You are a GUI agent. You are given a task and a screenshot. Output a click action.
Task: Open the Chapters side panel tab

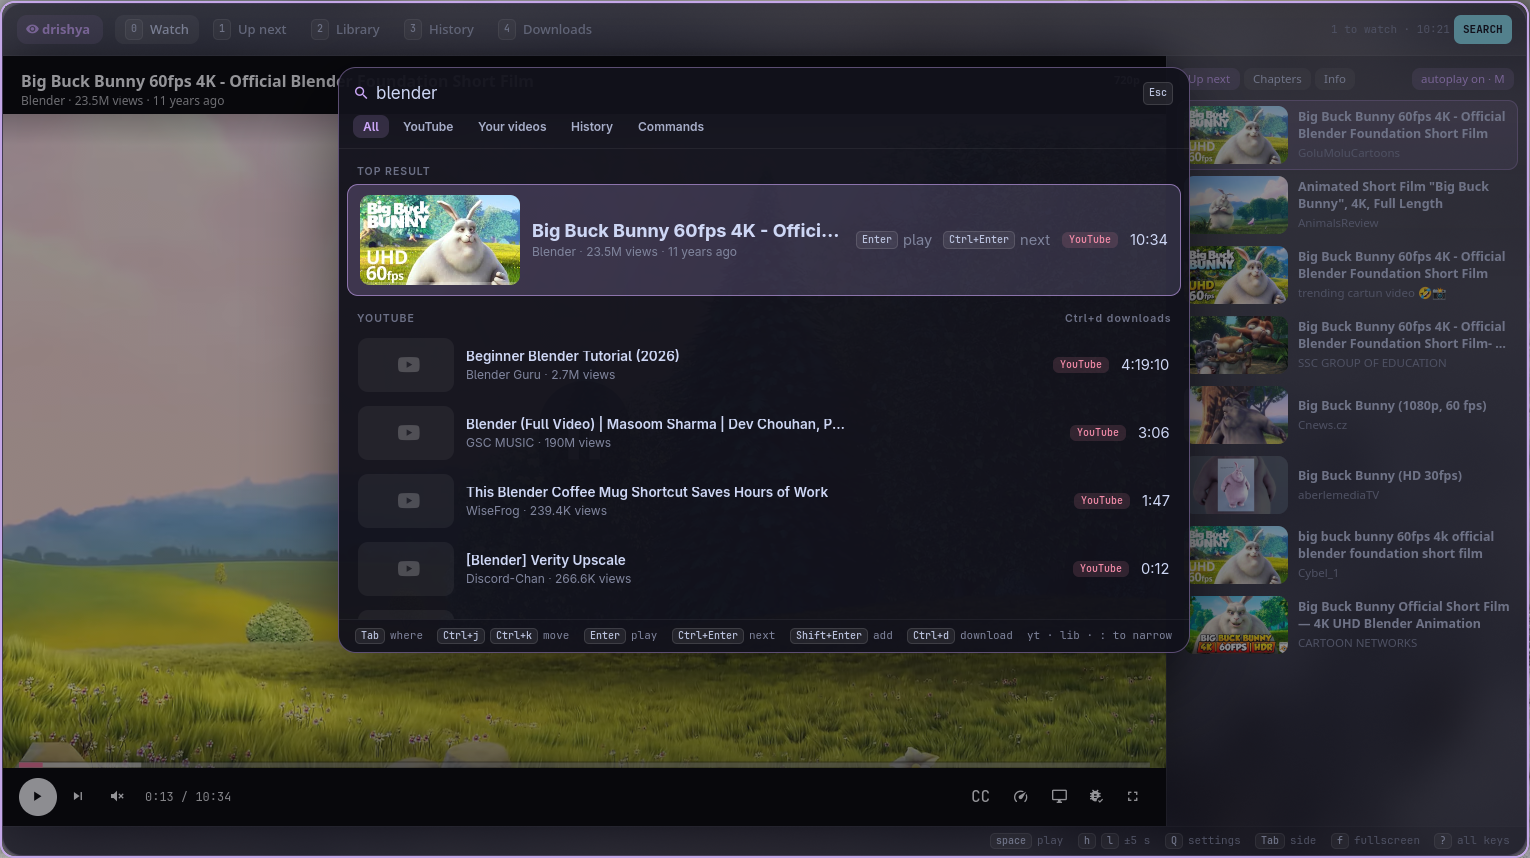(x=1277, y=80)
